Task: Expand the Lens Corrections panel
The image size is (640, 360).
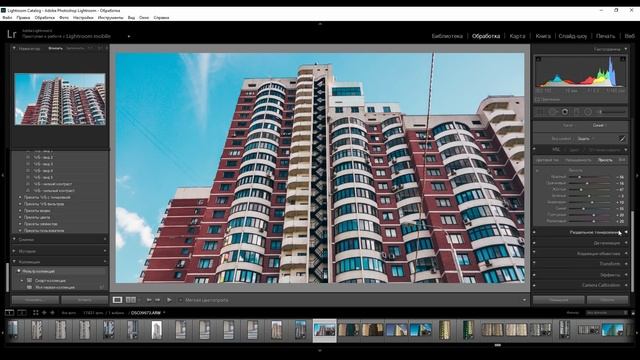Action: click(626, 253)
